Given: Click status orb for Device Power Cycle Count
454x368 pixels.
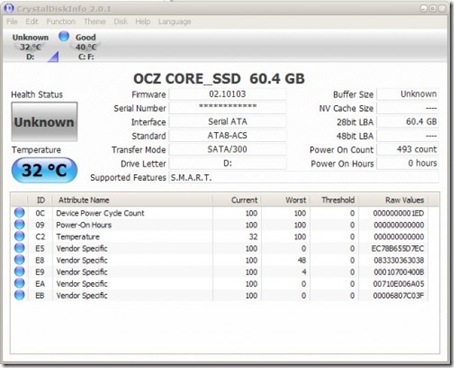Looking at the screenshot, I should point(19,213).
